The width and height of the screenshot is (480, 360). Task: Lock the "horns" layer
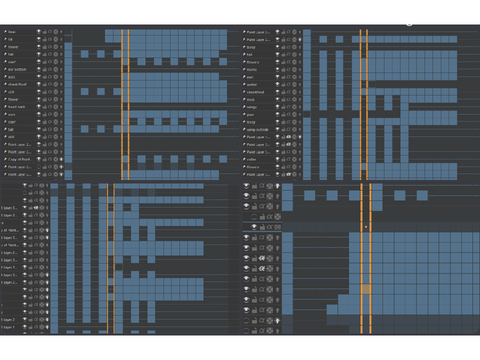click(283, 69)
